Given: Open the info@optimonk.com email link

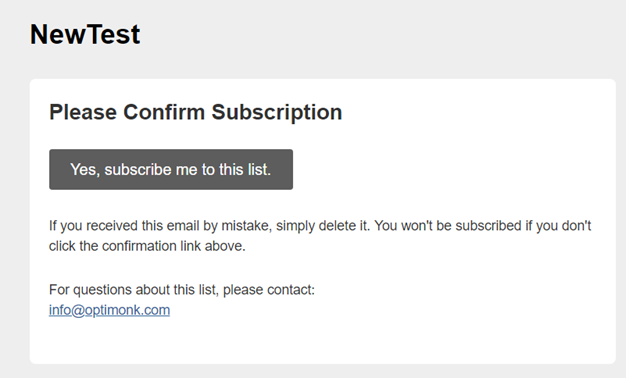Looking at the screenshot, I should point(109,310).
